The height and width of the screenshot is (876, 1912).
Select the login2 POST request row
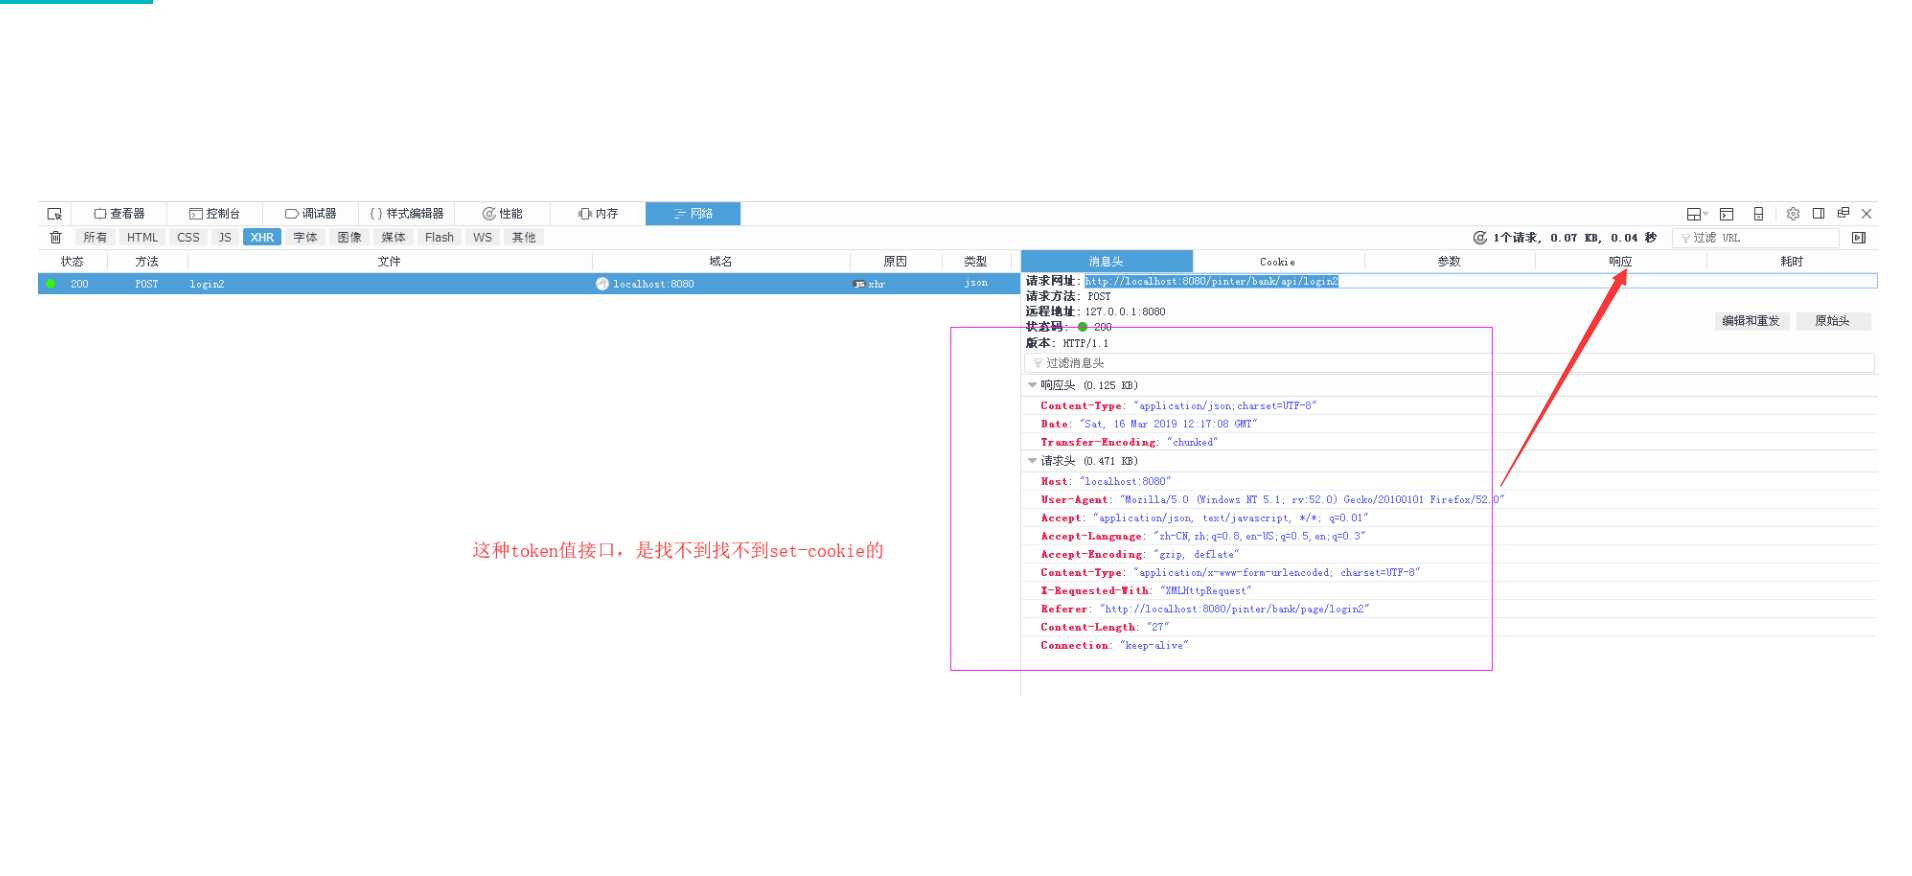point(529,284)
